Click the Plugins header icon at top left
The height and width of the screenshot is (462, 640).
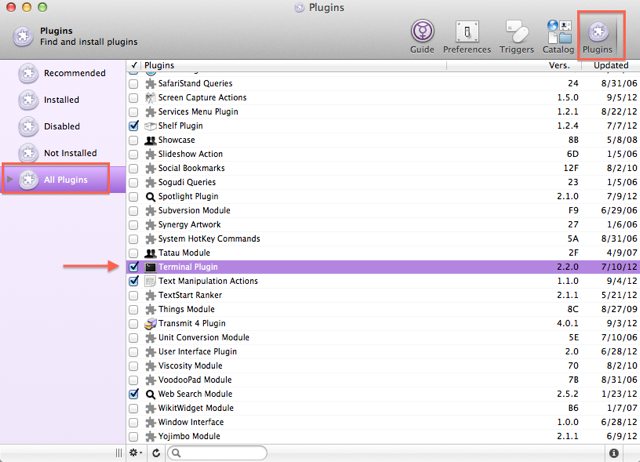click(x=22, y=36)
